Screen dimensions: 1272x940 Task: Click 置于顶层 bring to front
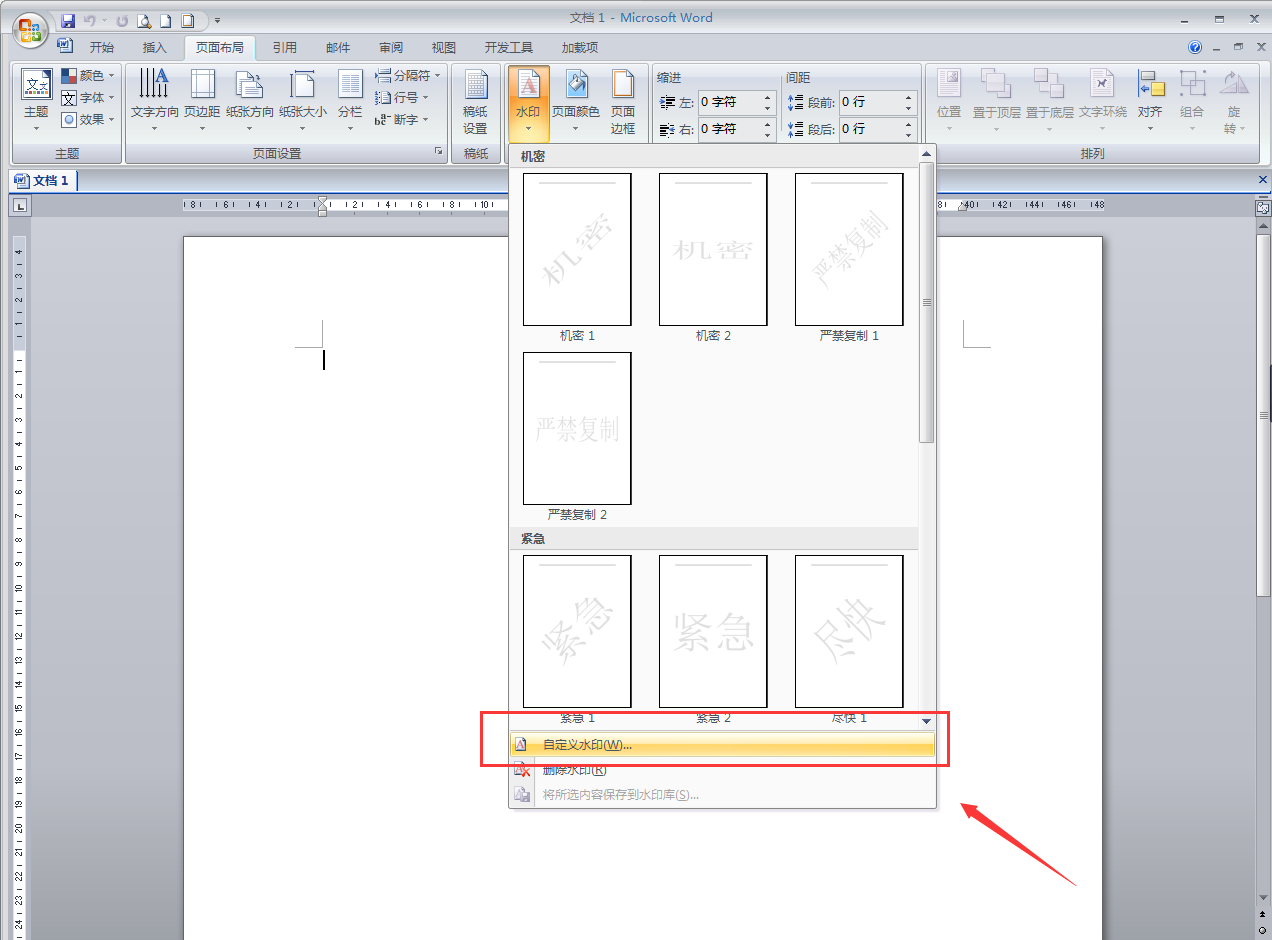(996, 101)
